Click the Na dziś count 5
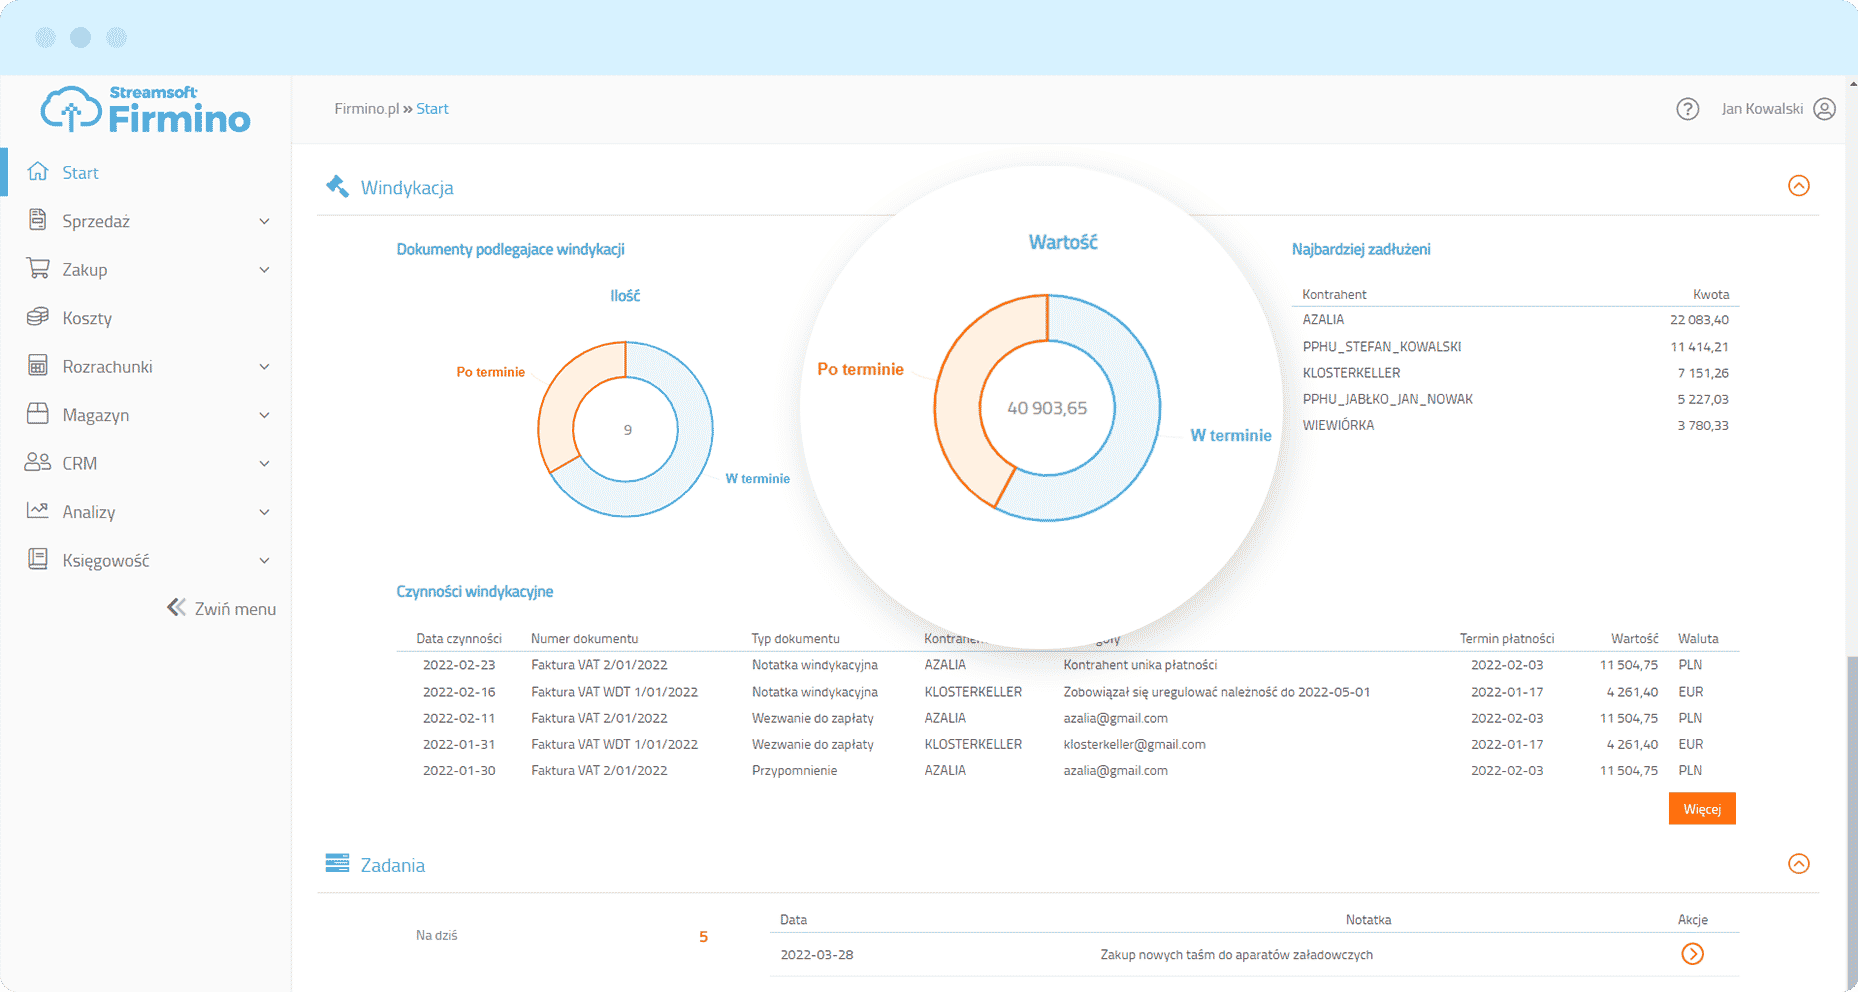The height and width of the screenshot is (992, 1858). [x=703, y=937]
